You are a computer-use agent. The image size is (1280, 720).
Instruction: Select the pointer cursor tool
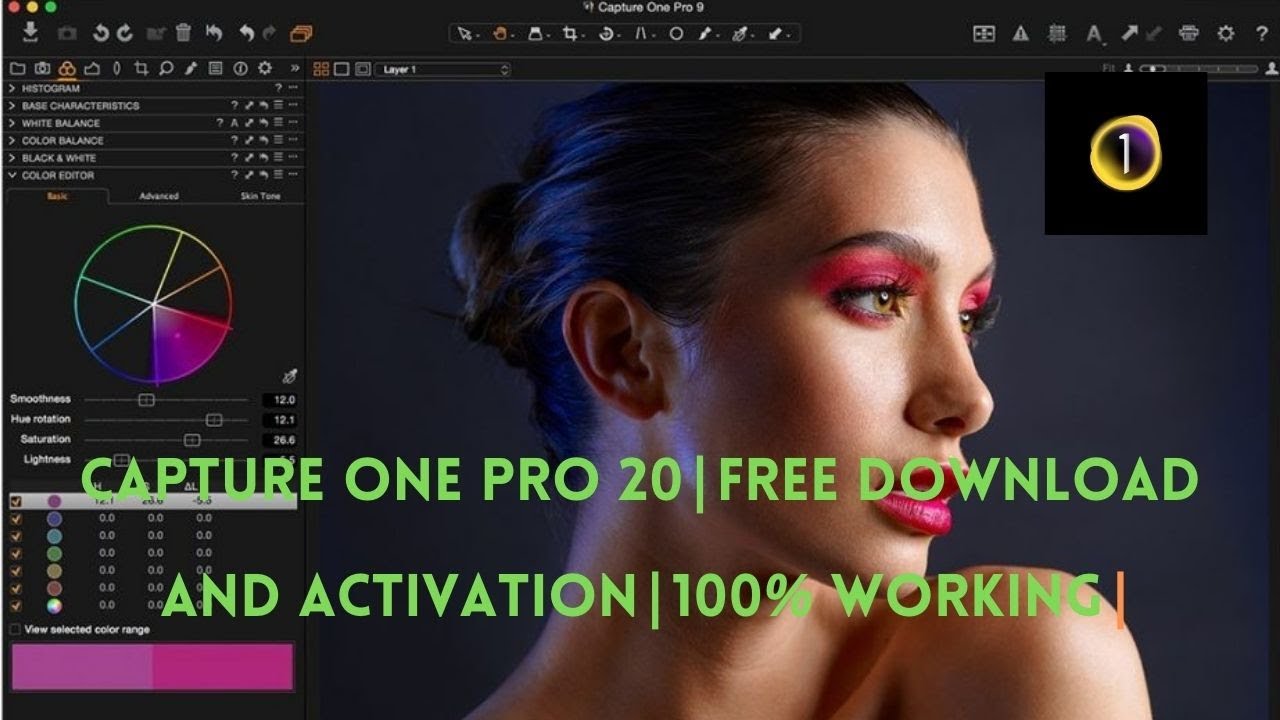coord(464,33)
